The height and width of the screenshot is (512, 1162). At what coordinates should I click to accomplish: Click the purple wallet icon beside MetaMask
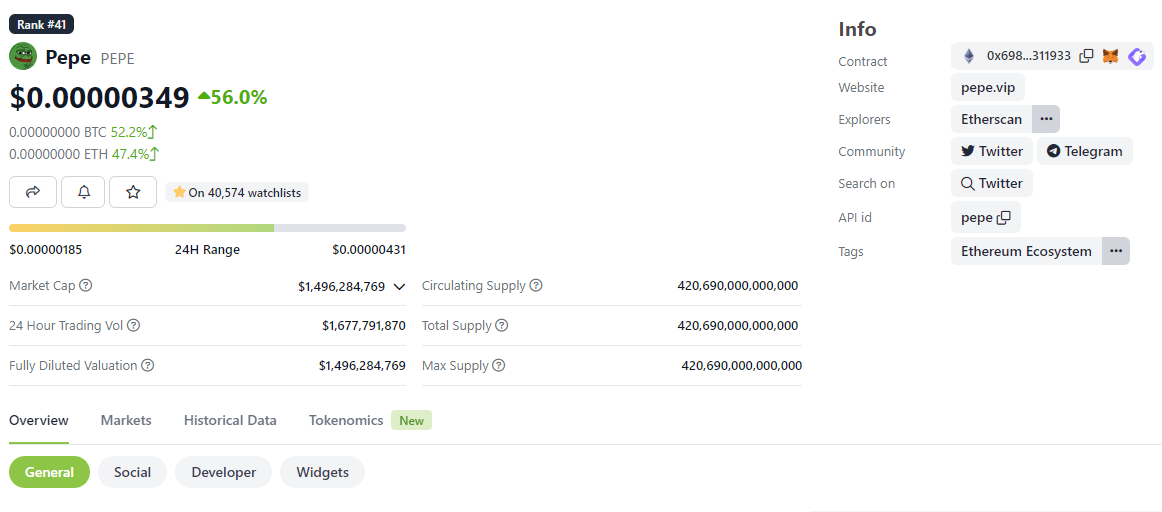(1137, 56)
